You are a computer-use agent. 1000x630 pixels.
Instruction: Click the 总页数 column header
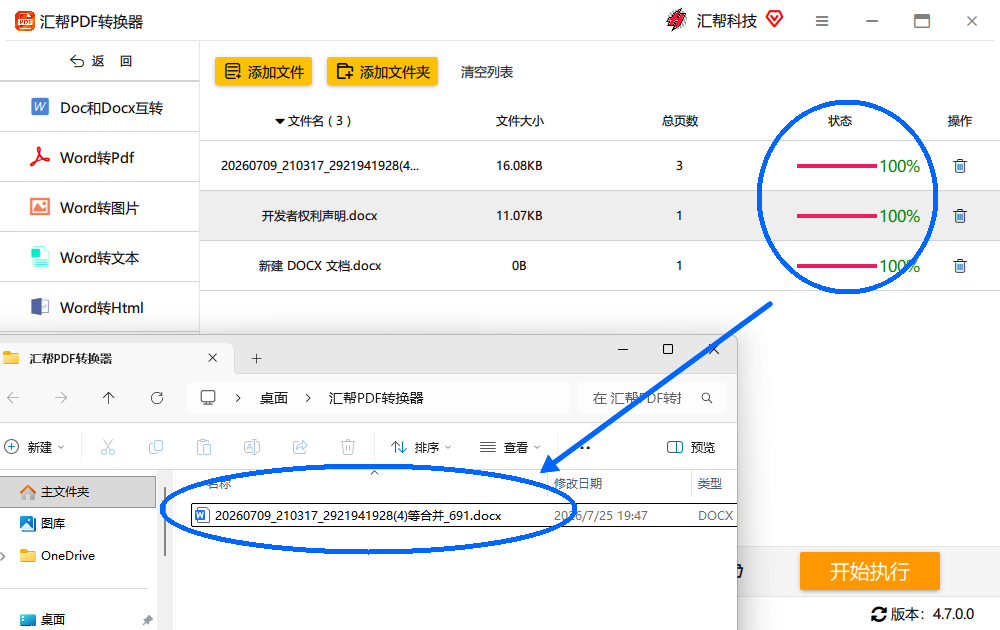tap(680, 121)
